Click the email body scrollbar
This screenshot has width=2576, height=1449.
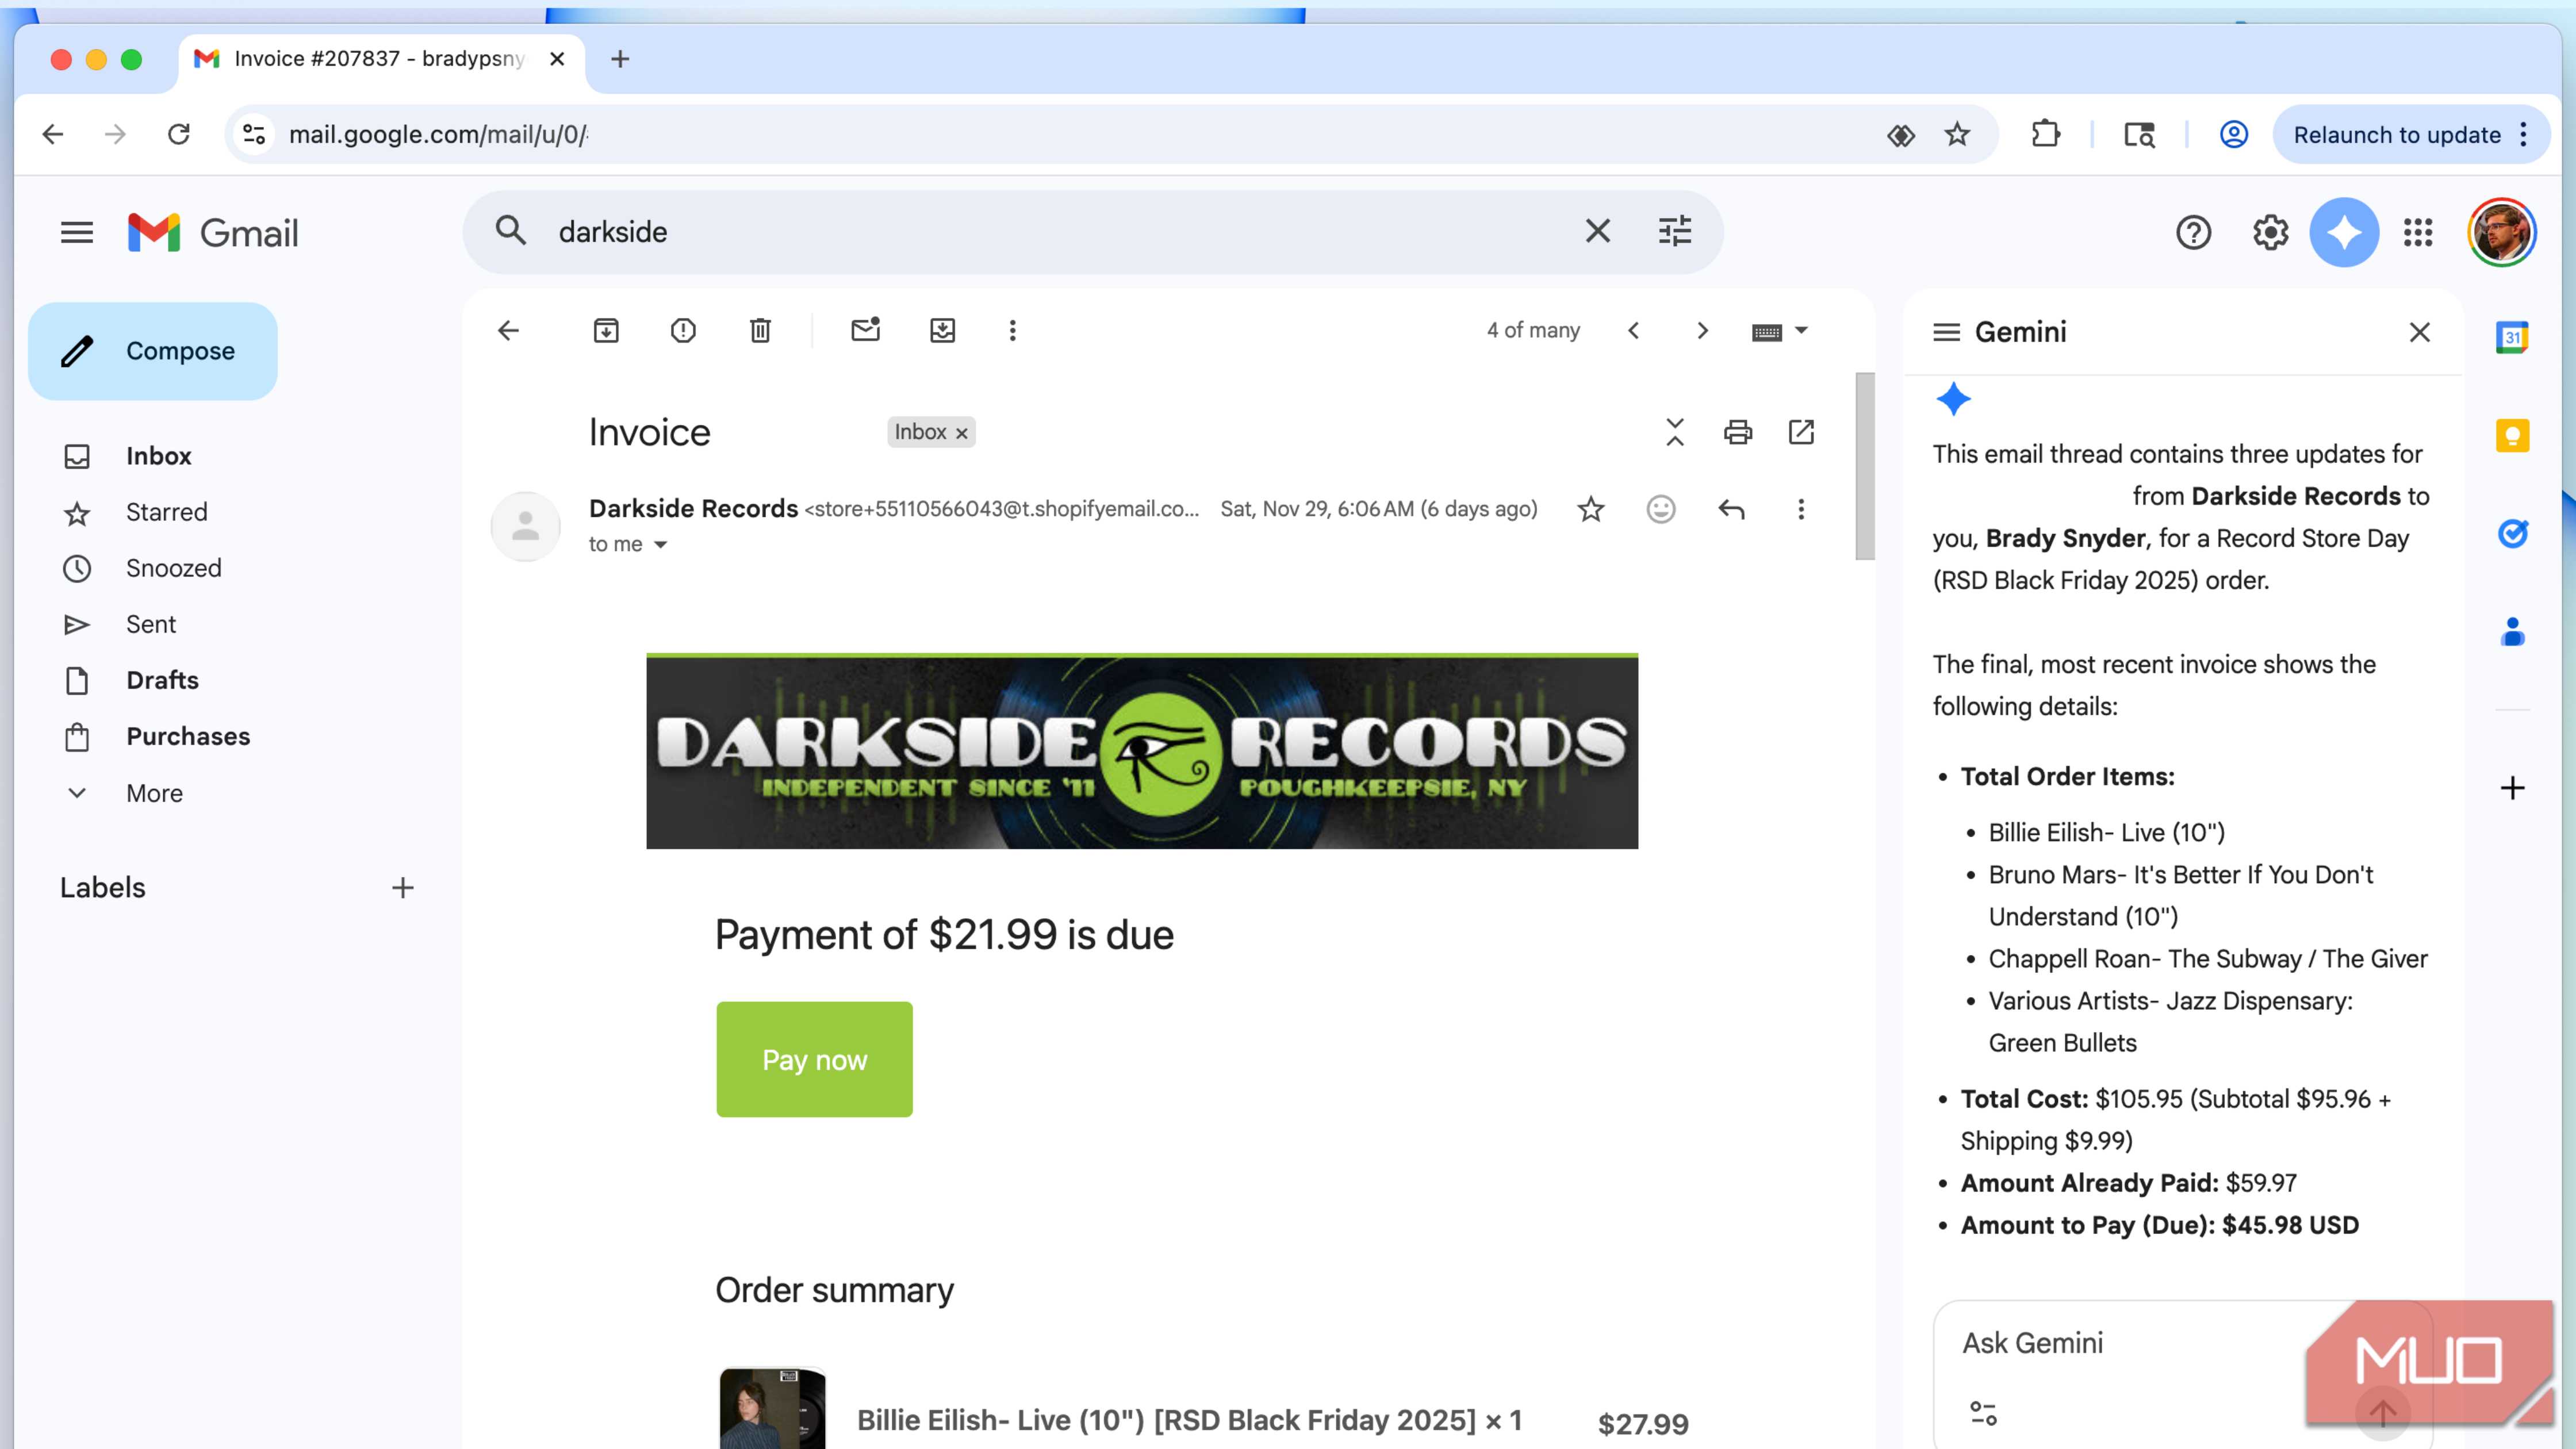pos(1864,466)
